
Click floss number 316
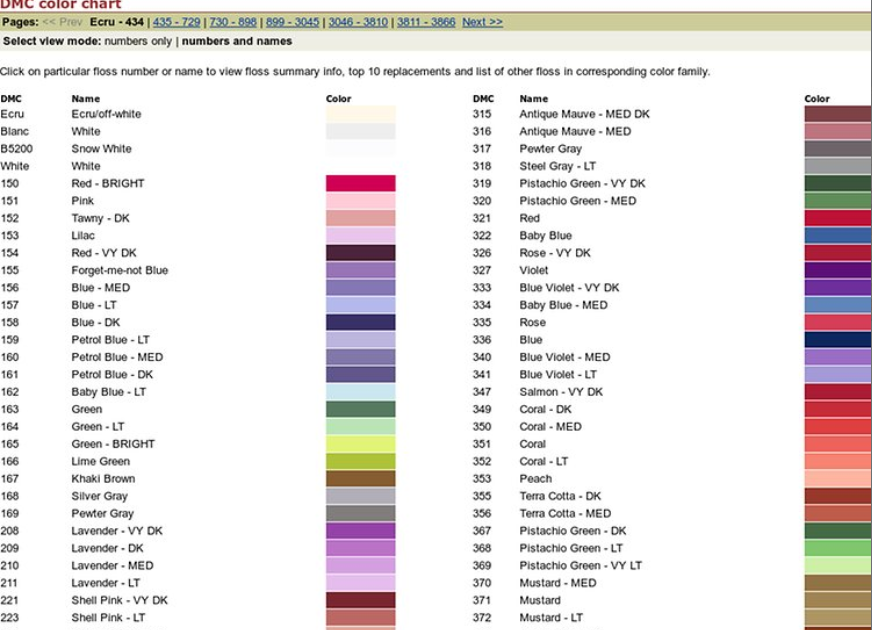[482, 132]
